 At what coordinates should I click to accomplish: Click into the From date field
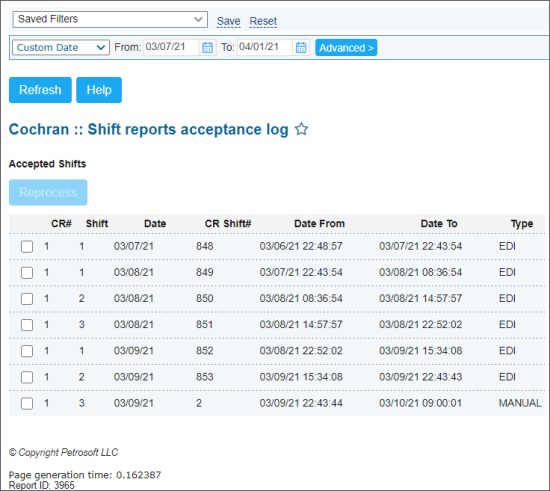171,47
